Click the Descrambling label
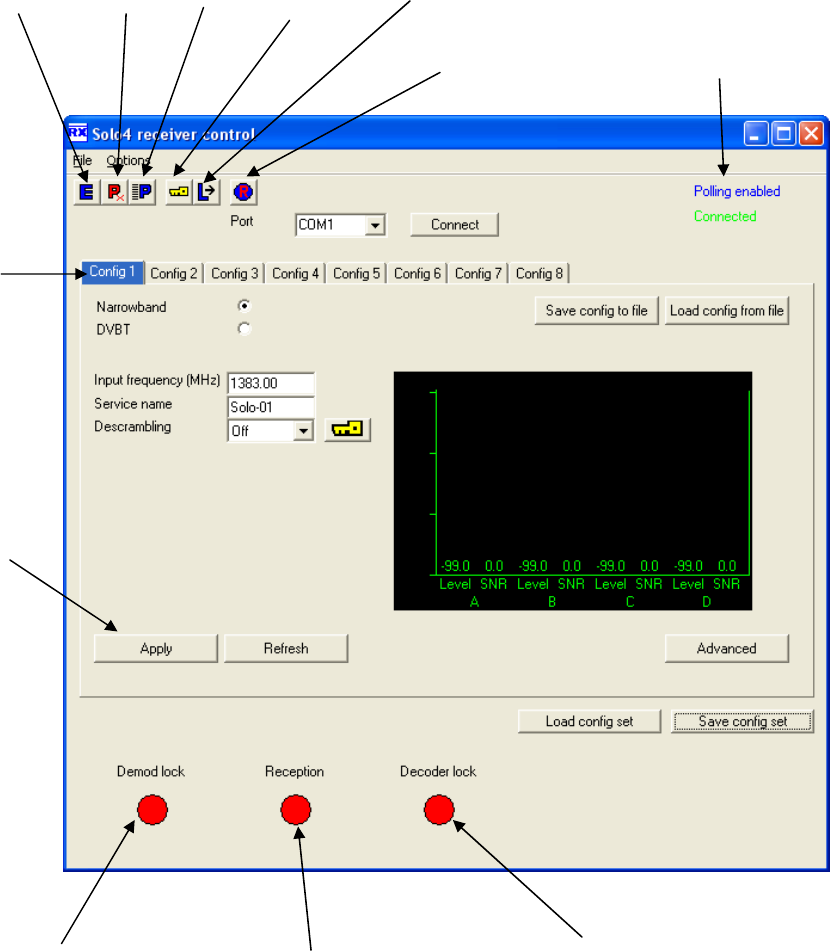 click(x=132, y=426)
